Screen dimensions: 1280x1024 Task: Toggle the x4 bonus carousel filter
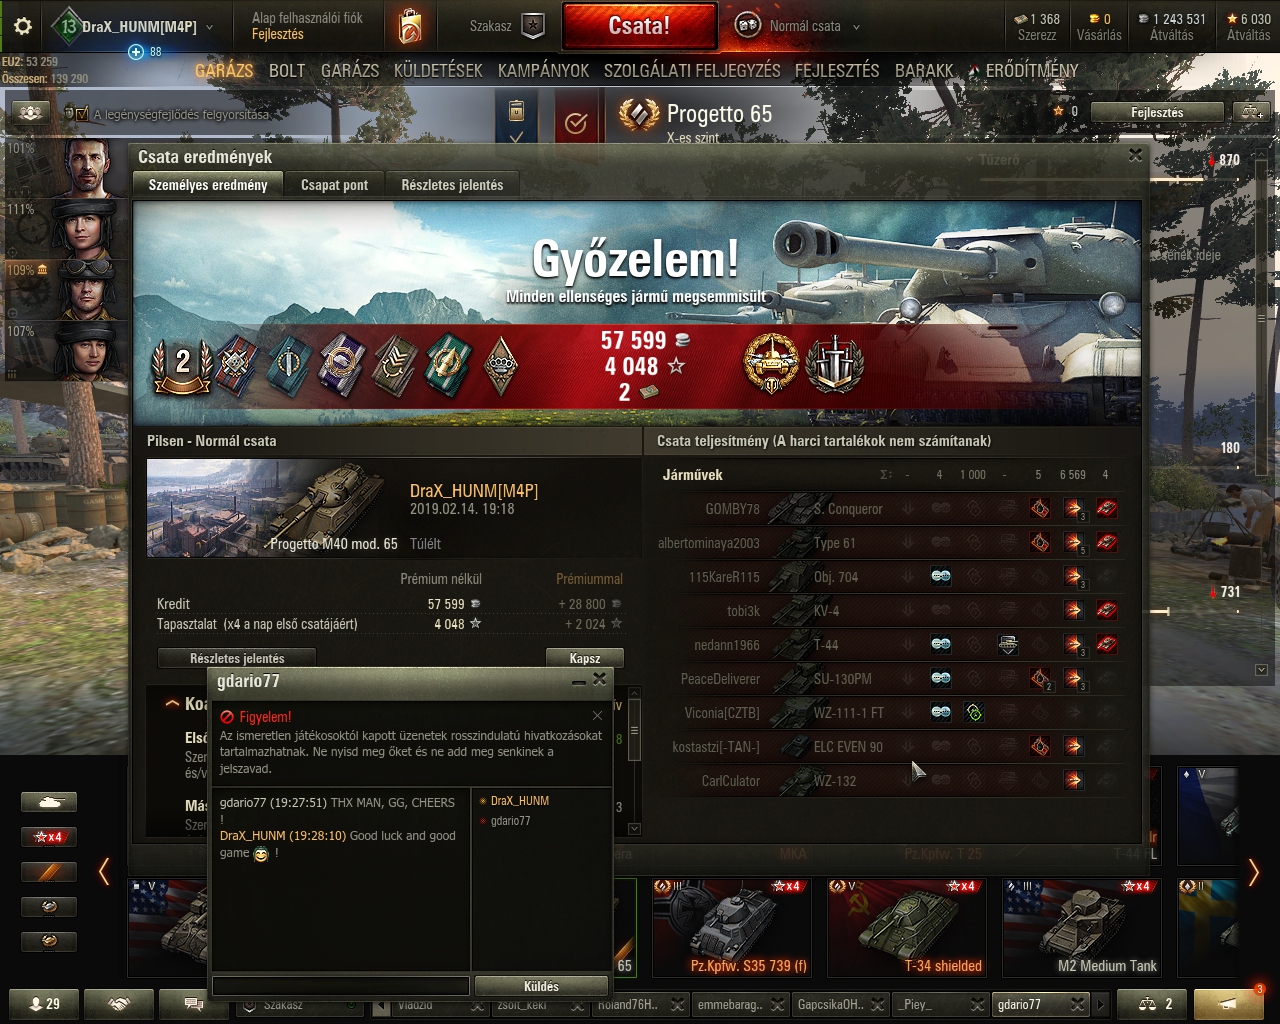[x=49, y=837]
